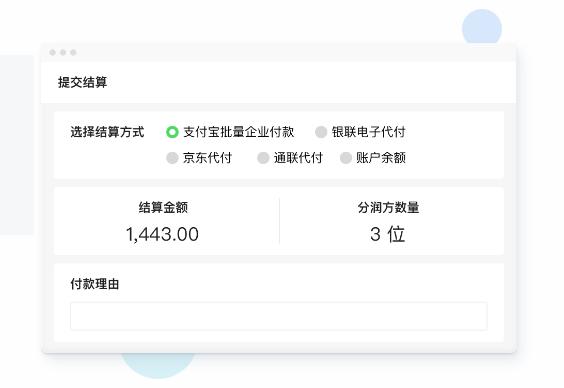Click the vertical divider between amounts
The height and width of the screenshot is (388, 564).
(279, 221)
